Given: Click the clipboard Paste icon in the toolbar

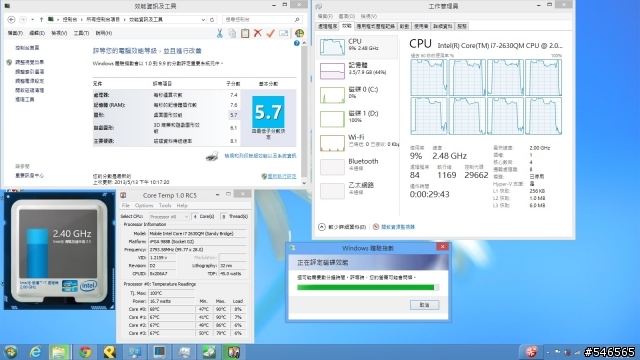Looking at the screenshot, I should click(245, 33).
